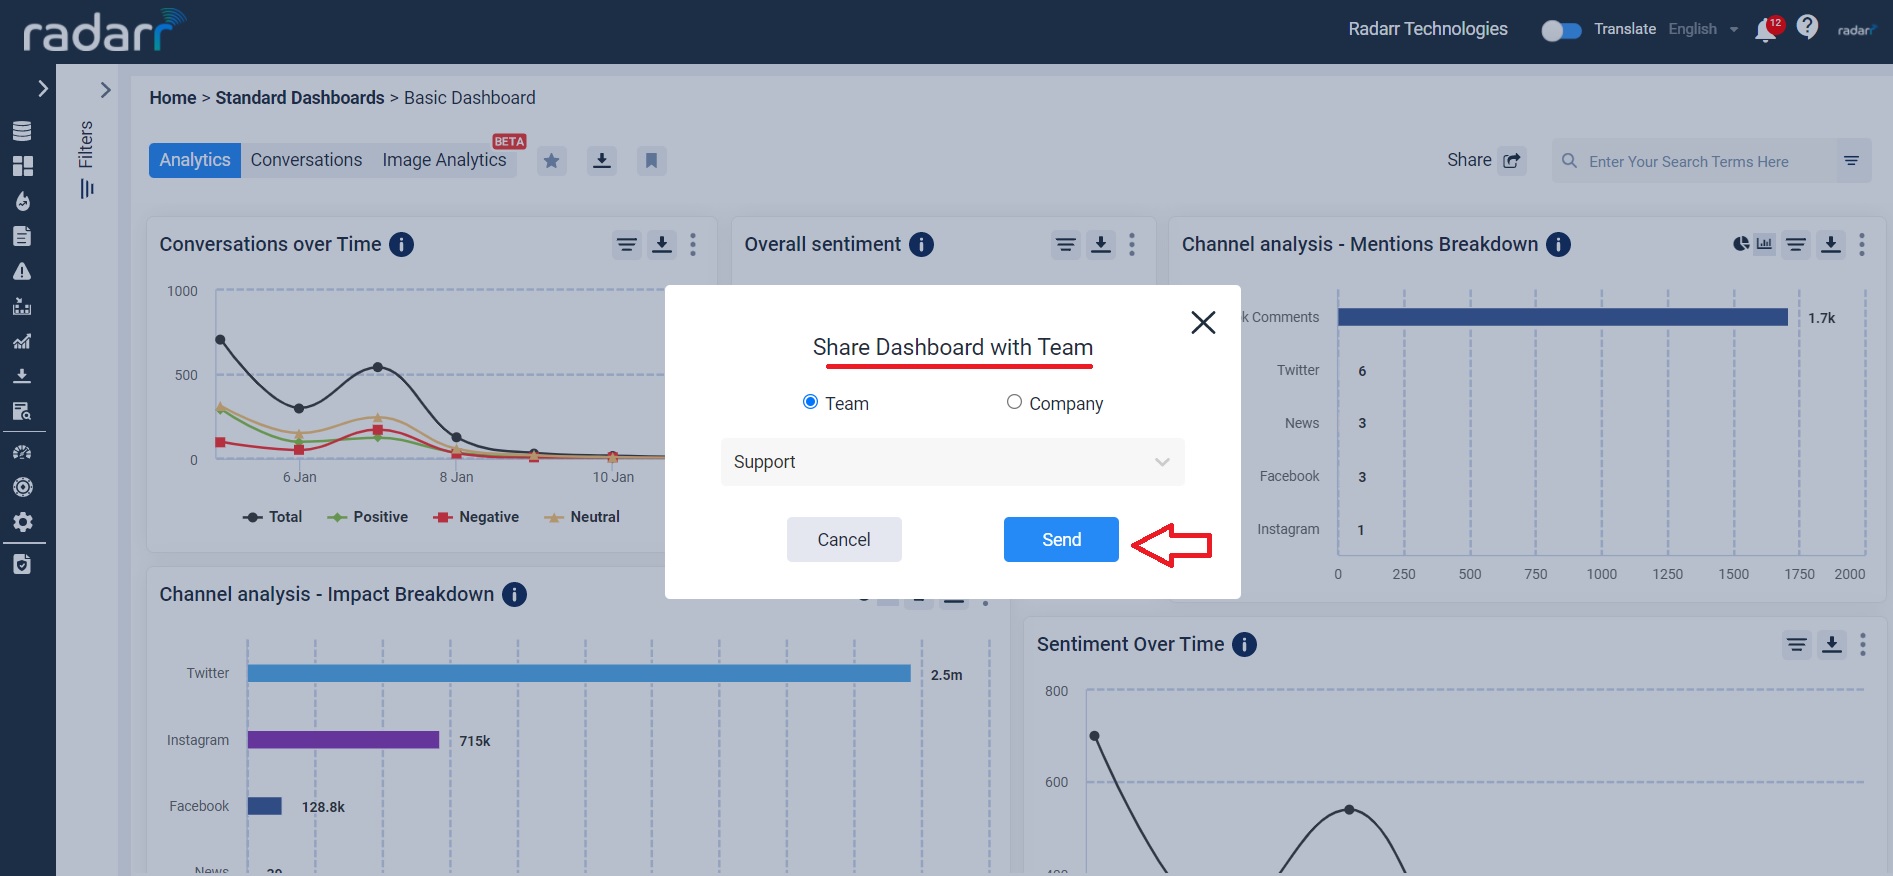
Task: Open the alerts warning triangle sidebar icon
Action: (x=22, y=271)
